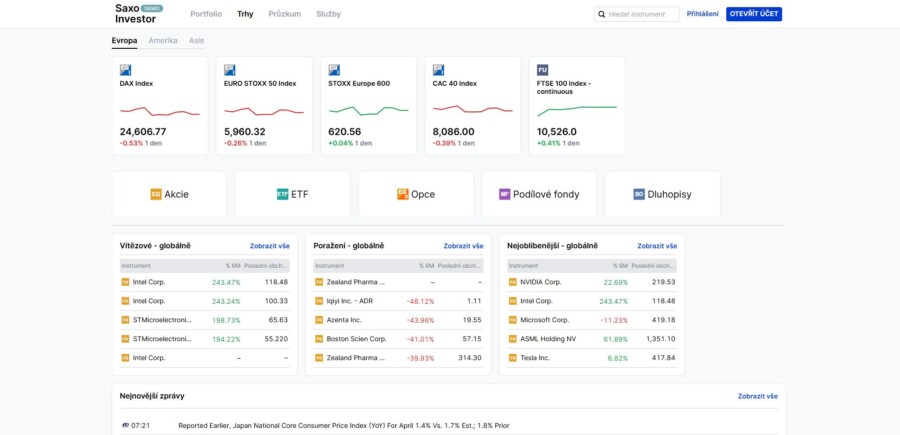Click the EQ icon on EURO STOXX 50 card
Viewport: 900px width, 435px height.
tap(230, 70)
